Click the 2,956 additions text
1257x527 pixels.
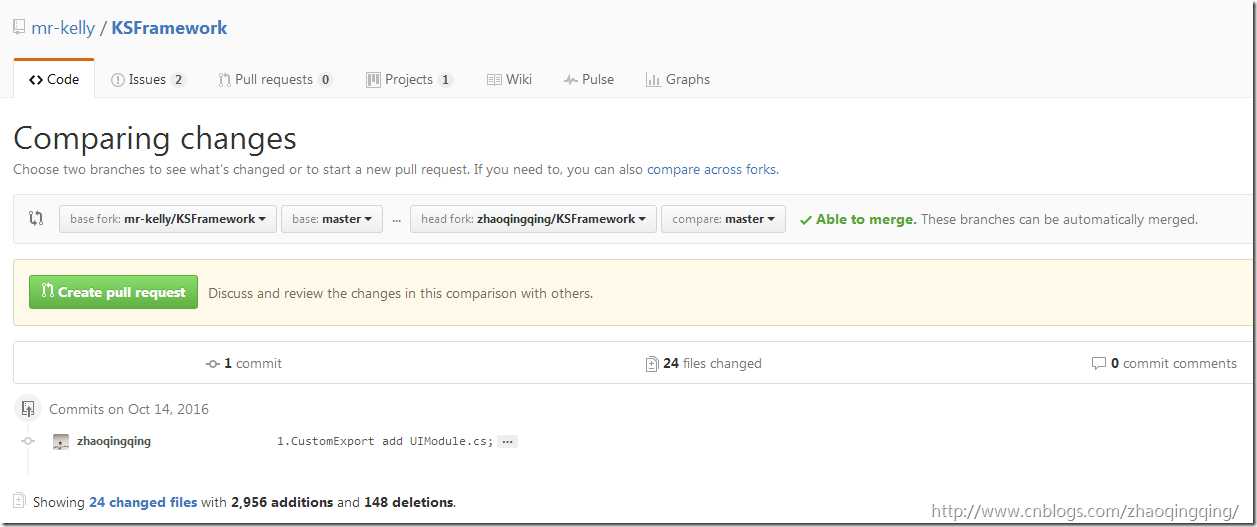(x=282, y=502)
